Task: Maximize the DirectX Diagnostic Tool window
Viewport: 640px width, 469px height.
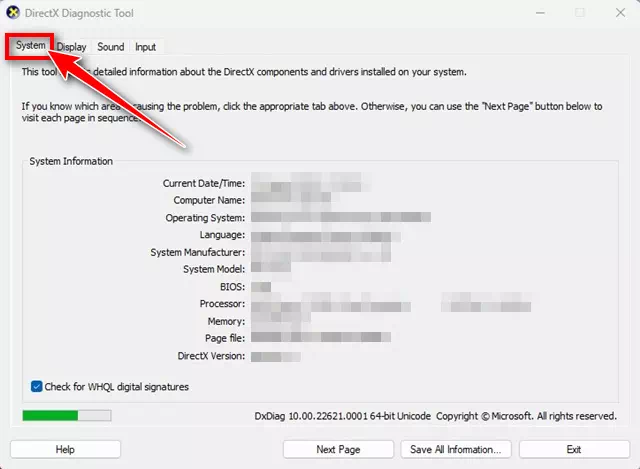Action: click(580, 13)
